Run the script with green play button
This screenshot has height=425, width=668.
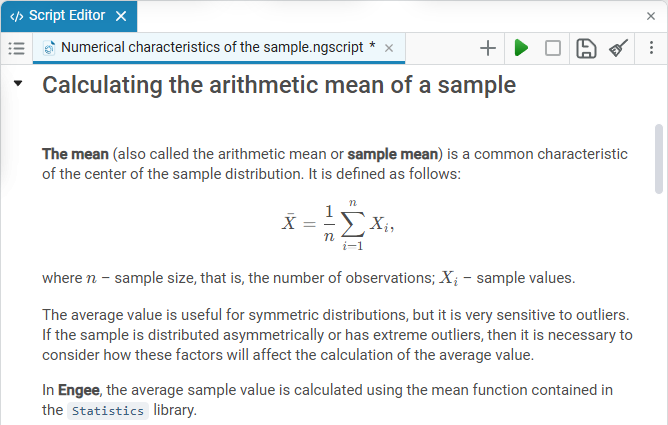point(521,48)
